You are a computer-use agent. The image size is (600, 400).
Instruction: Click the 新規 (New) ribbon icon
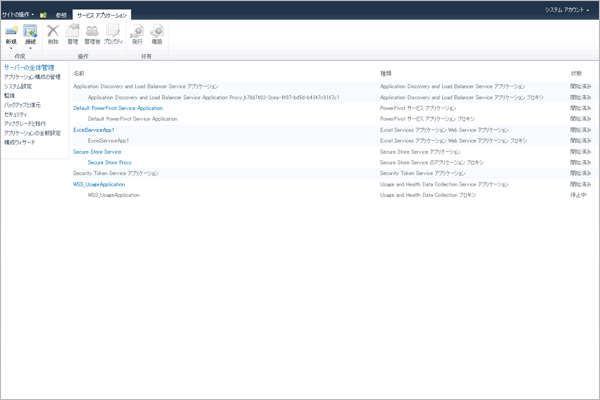click(11, 32)
